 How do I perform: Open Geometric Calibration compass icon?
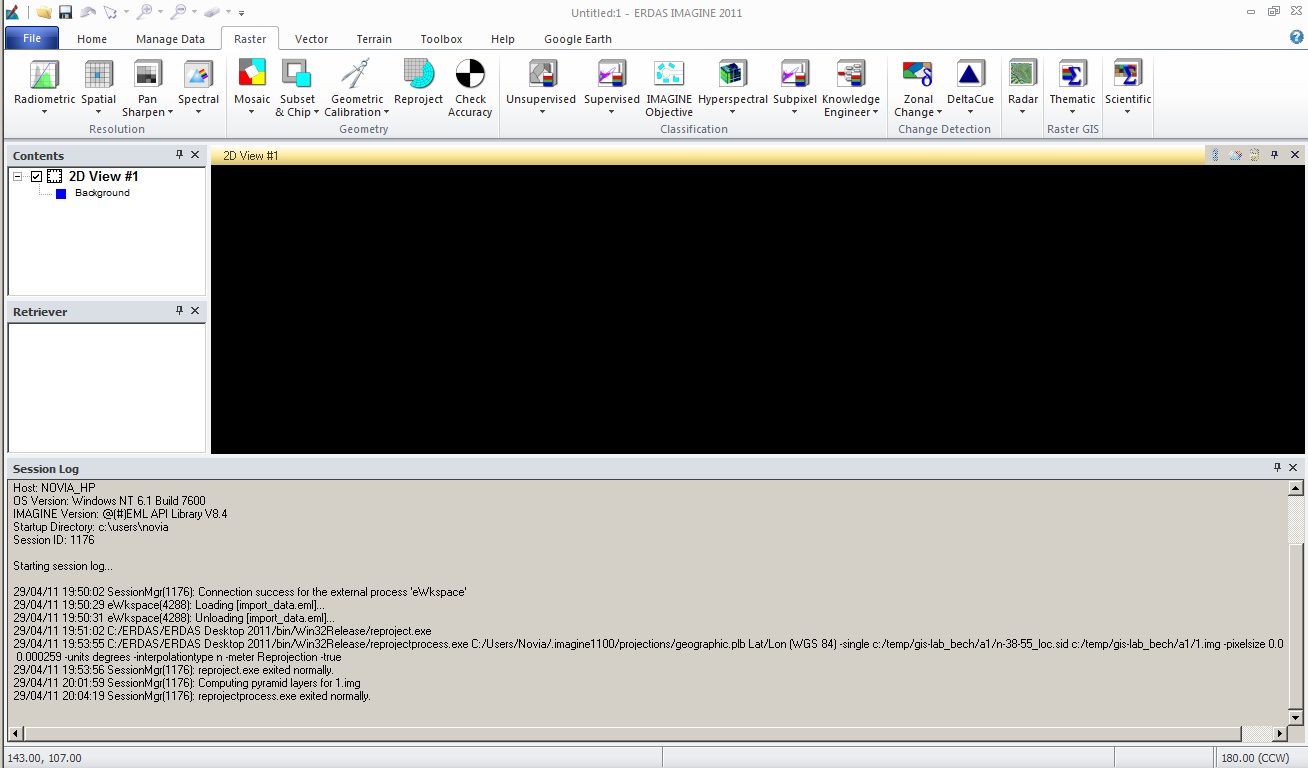357,74
